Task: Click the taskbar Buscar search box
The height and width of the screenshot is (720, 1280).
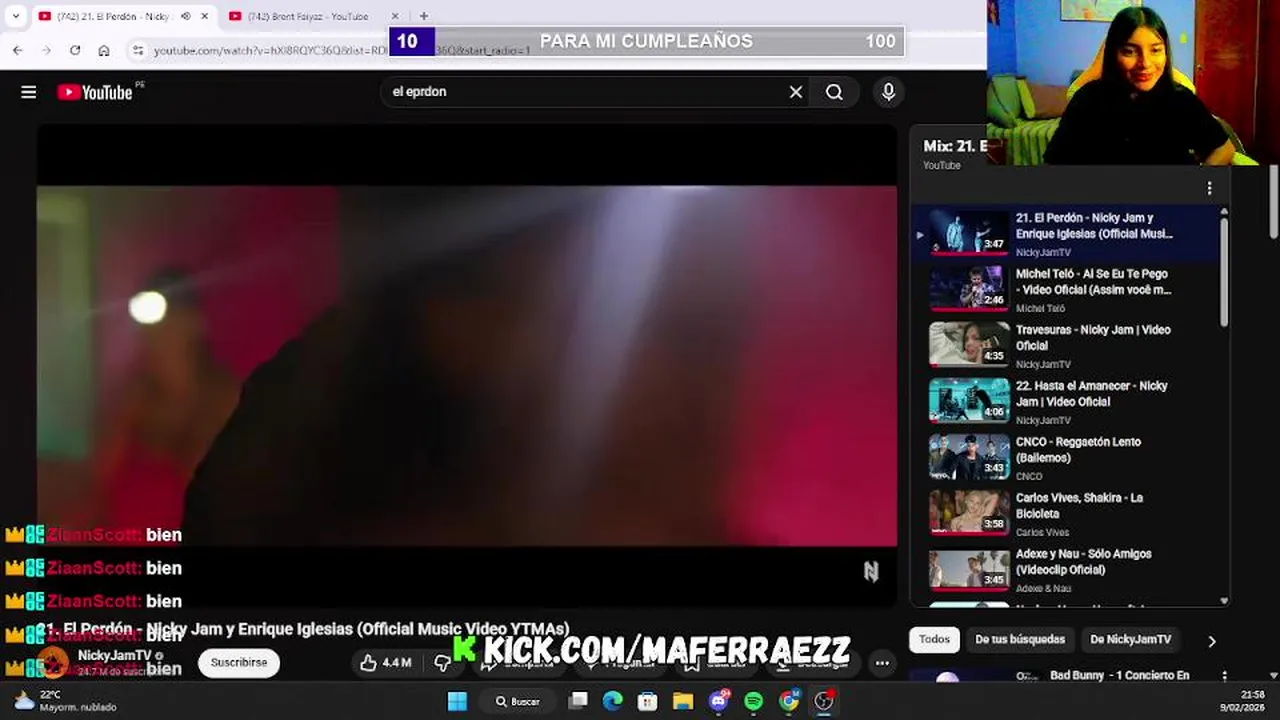Action: point(518,701)
